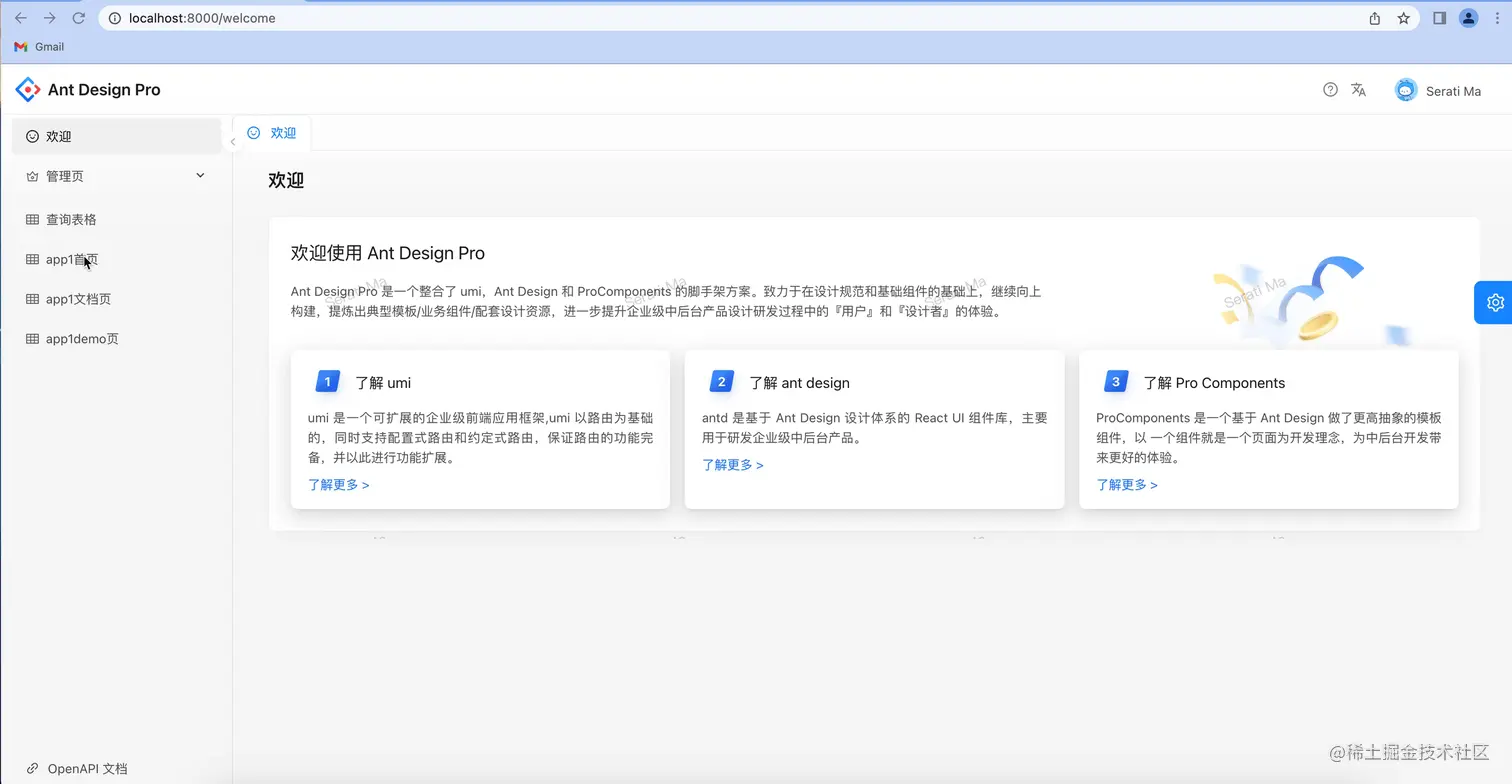Click 了解更多 on the Pro Components card

(x=1127, y=485)
